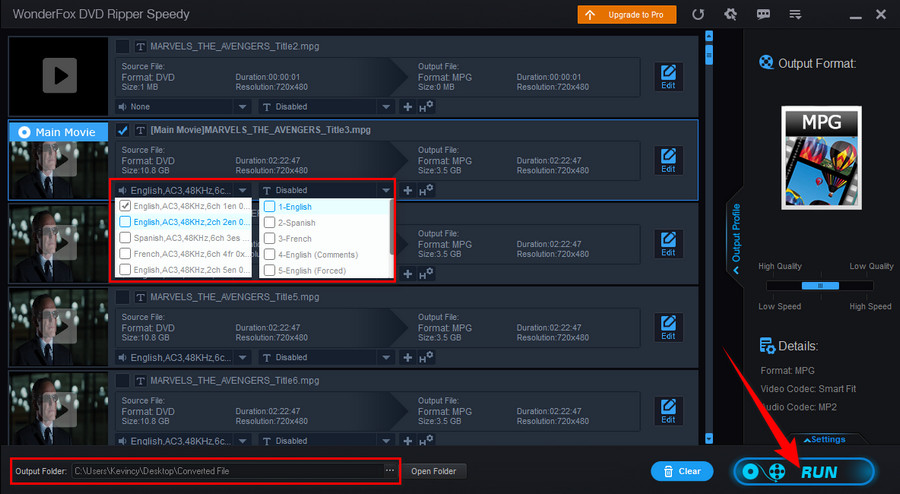Check English AC3 2ch 2en audio track

(x=125, y=221)
